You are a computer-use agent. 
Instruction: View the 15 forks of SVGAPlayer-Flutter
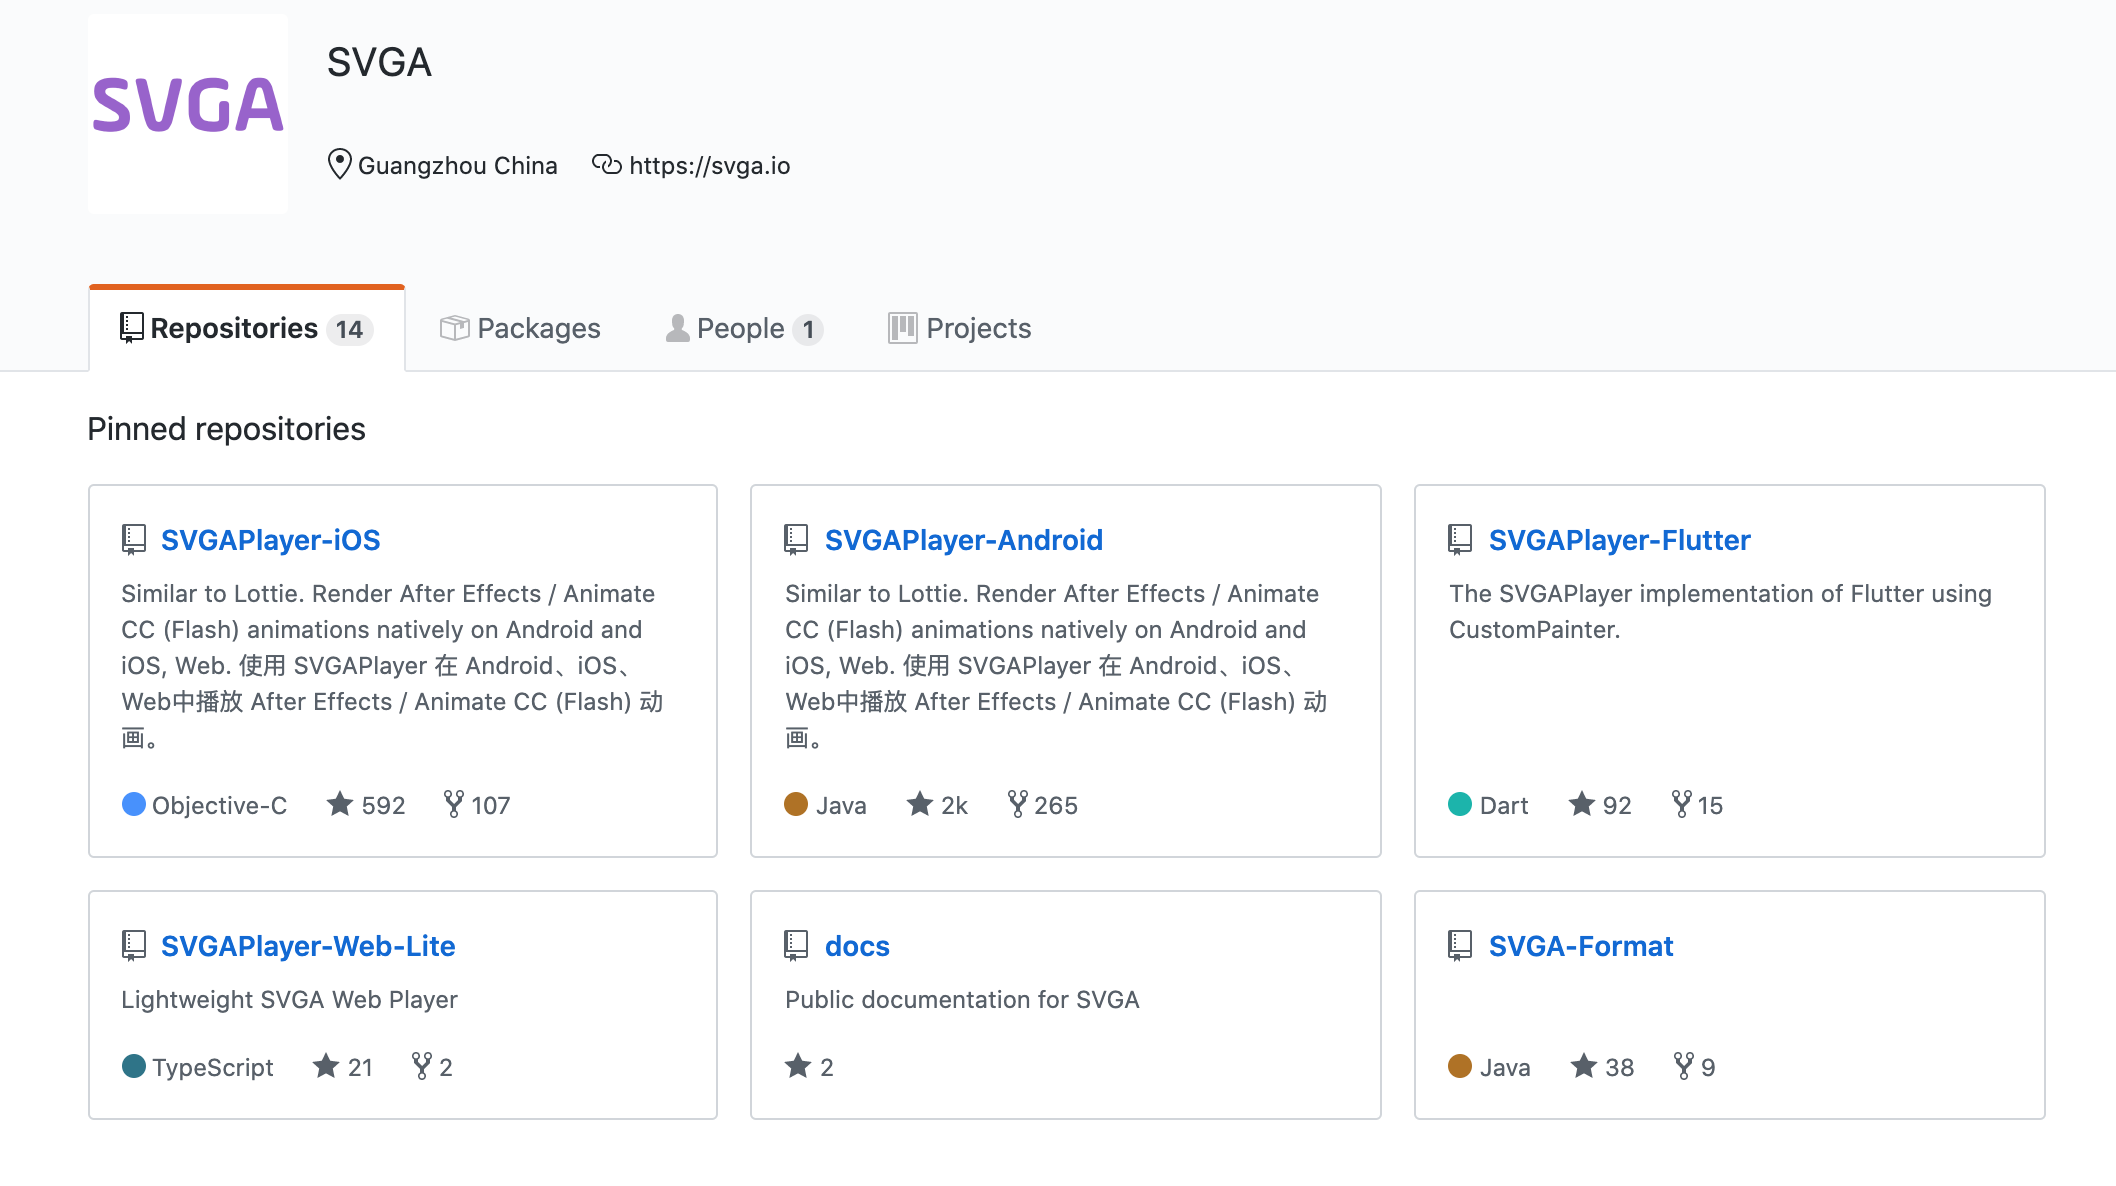[1697, 805]
